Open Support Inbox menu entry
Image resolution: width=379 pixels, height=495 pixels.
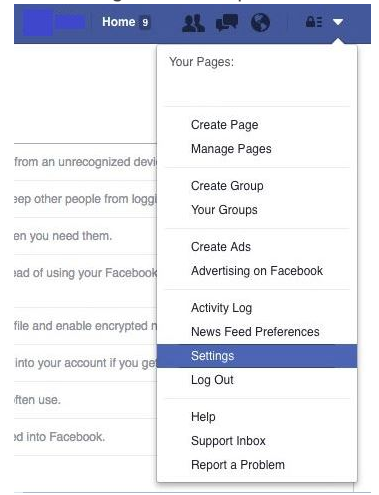point(228,441)
